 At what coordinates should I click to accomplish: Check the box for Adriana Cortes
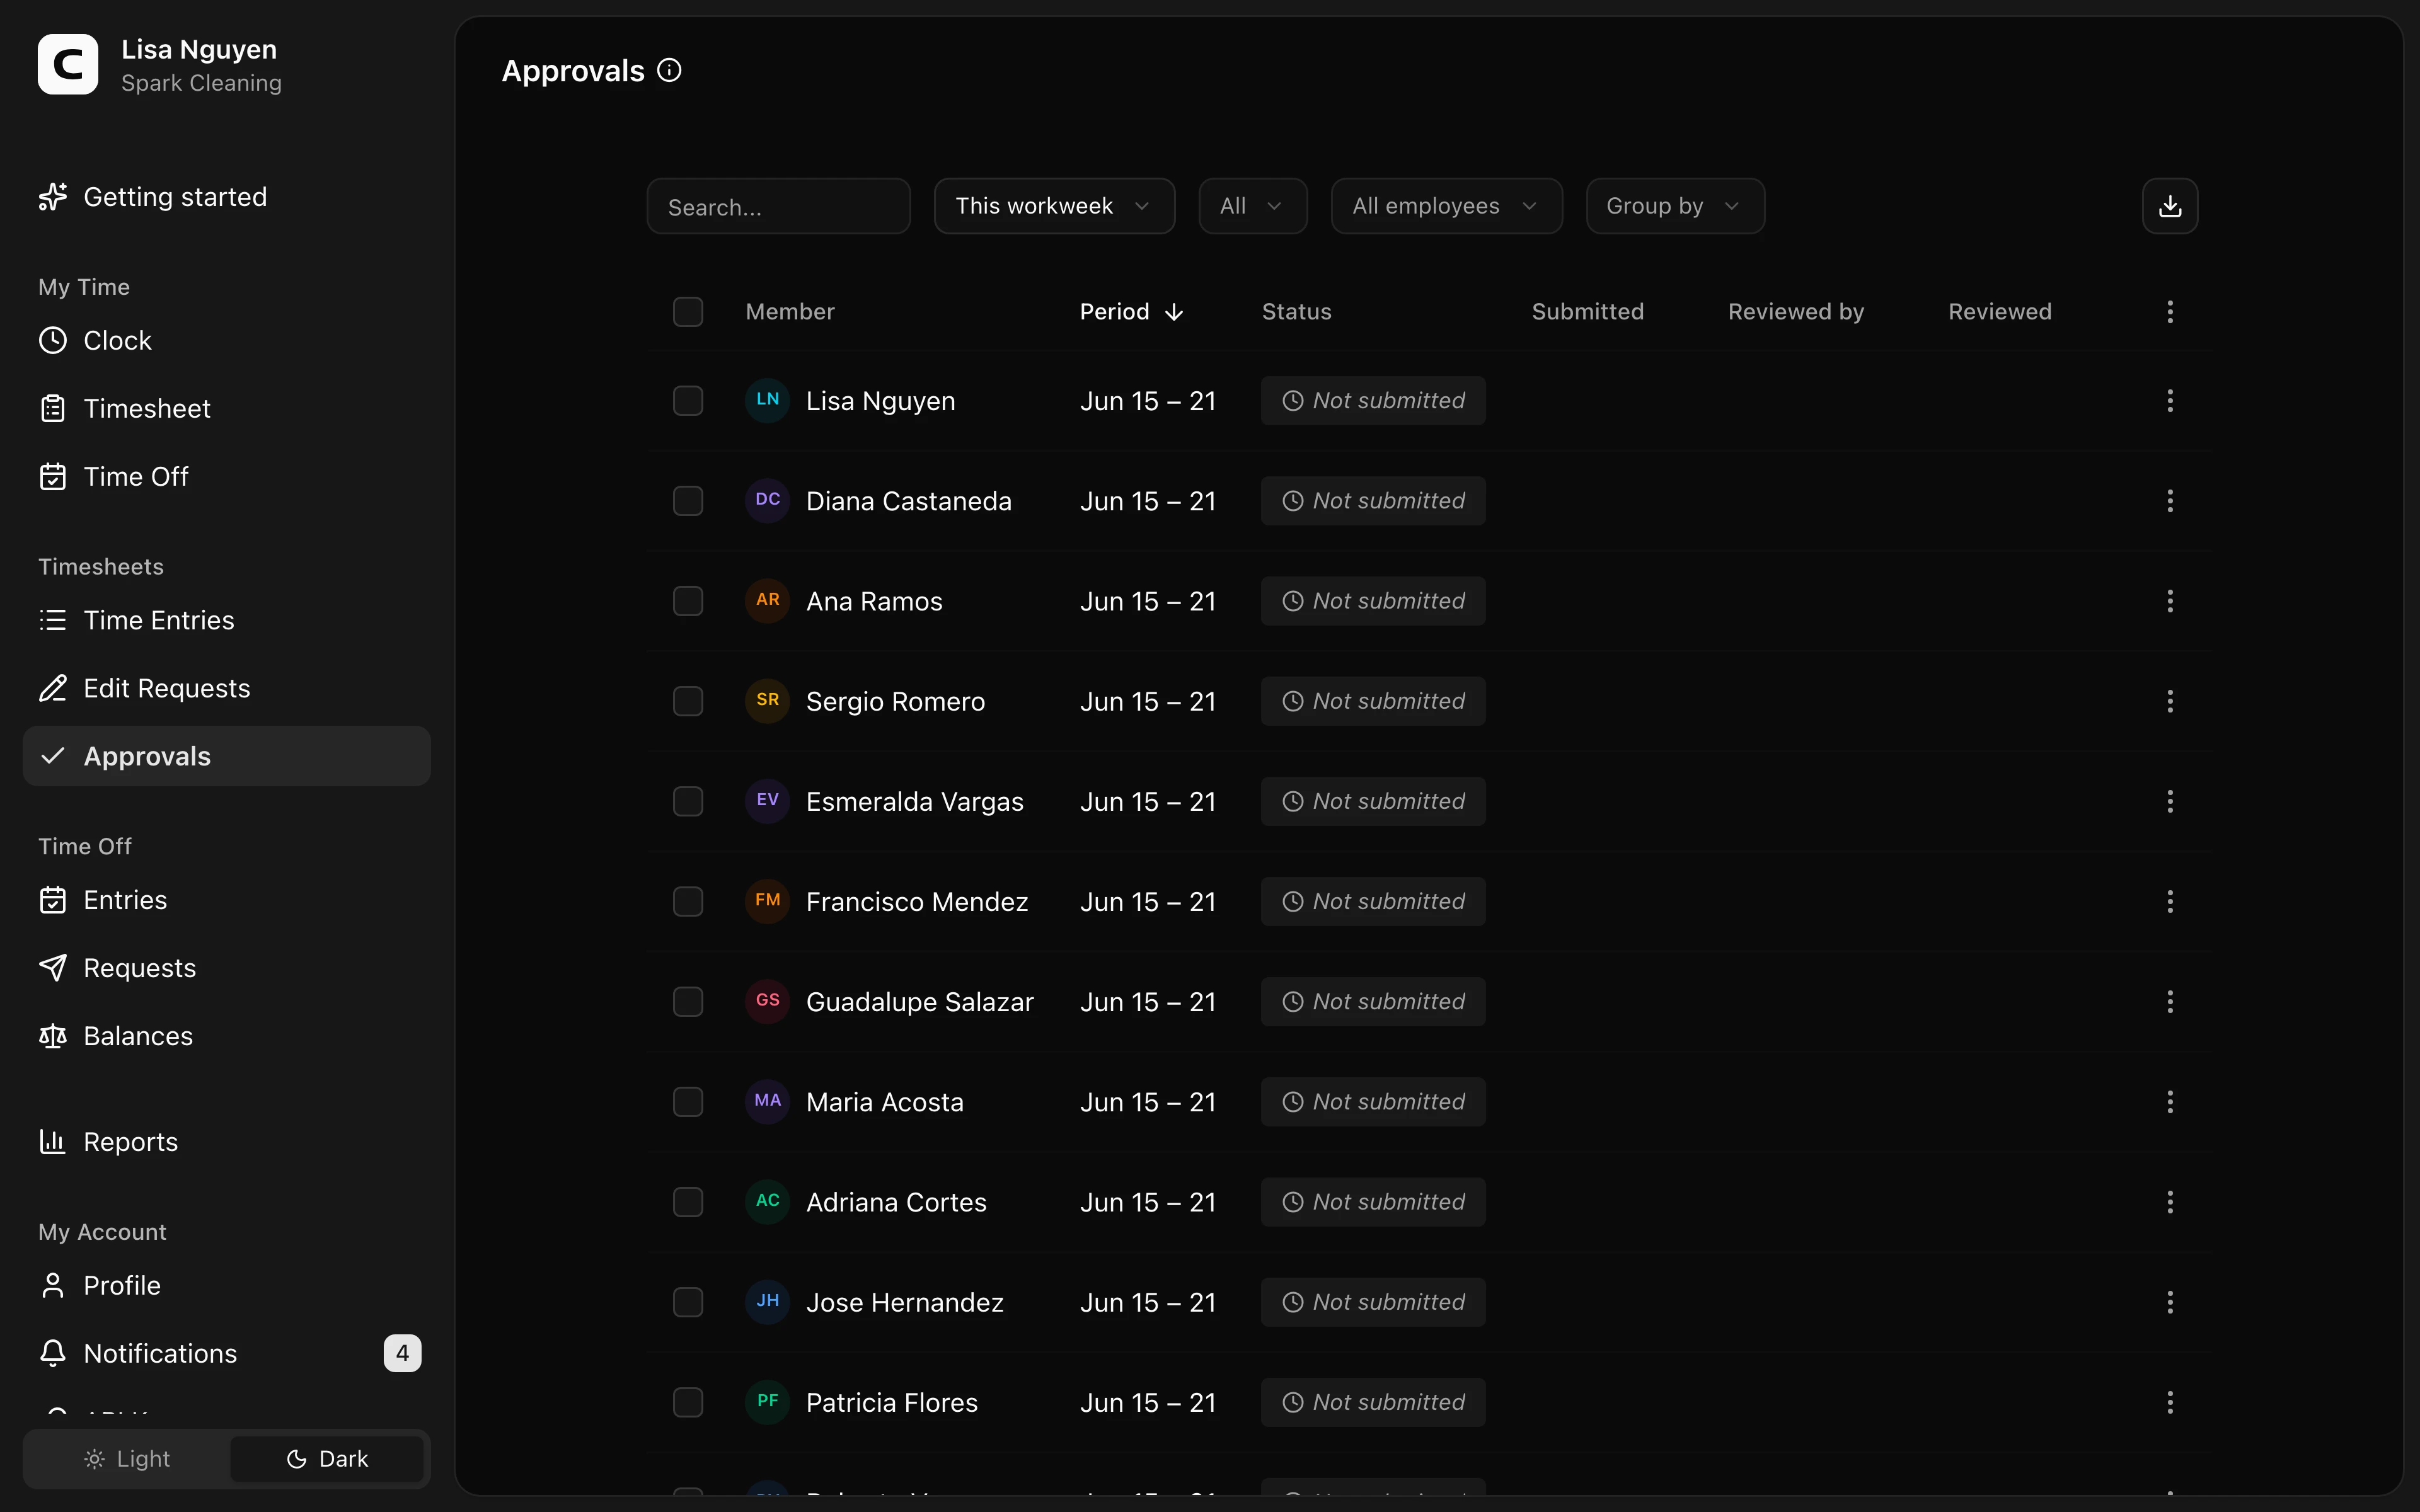[688, 1202]
